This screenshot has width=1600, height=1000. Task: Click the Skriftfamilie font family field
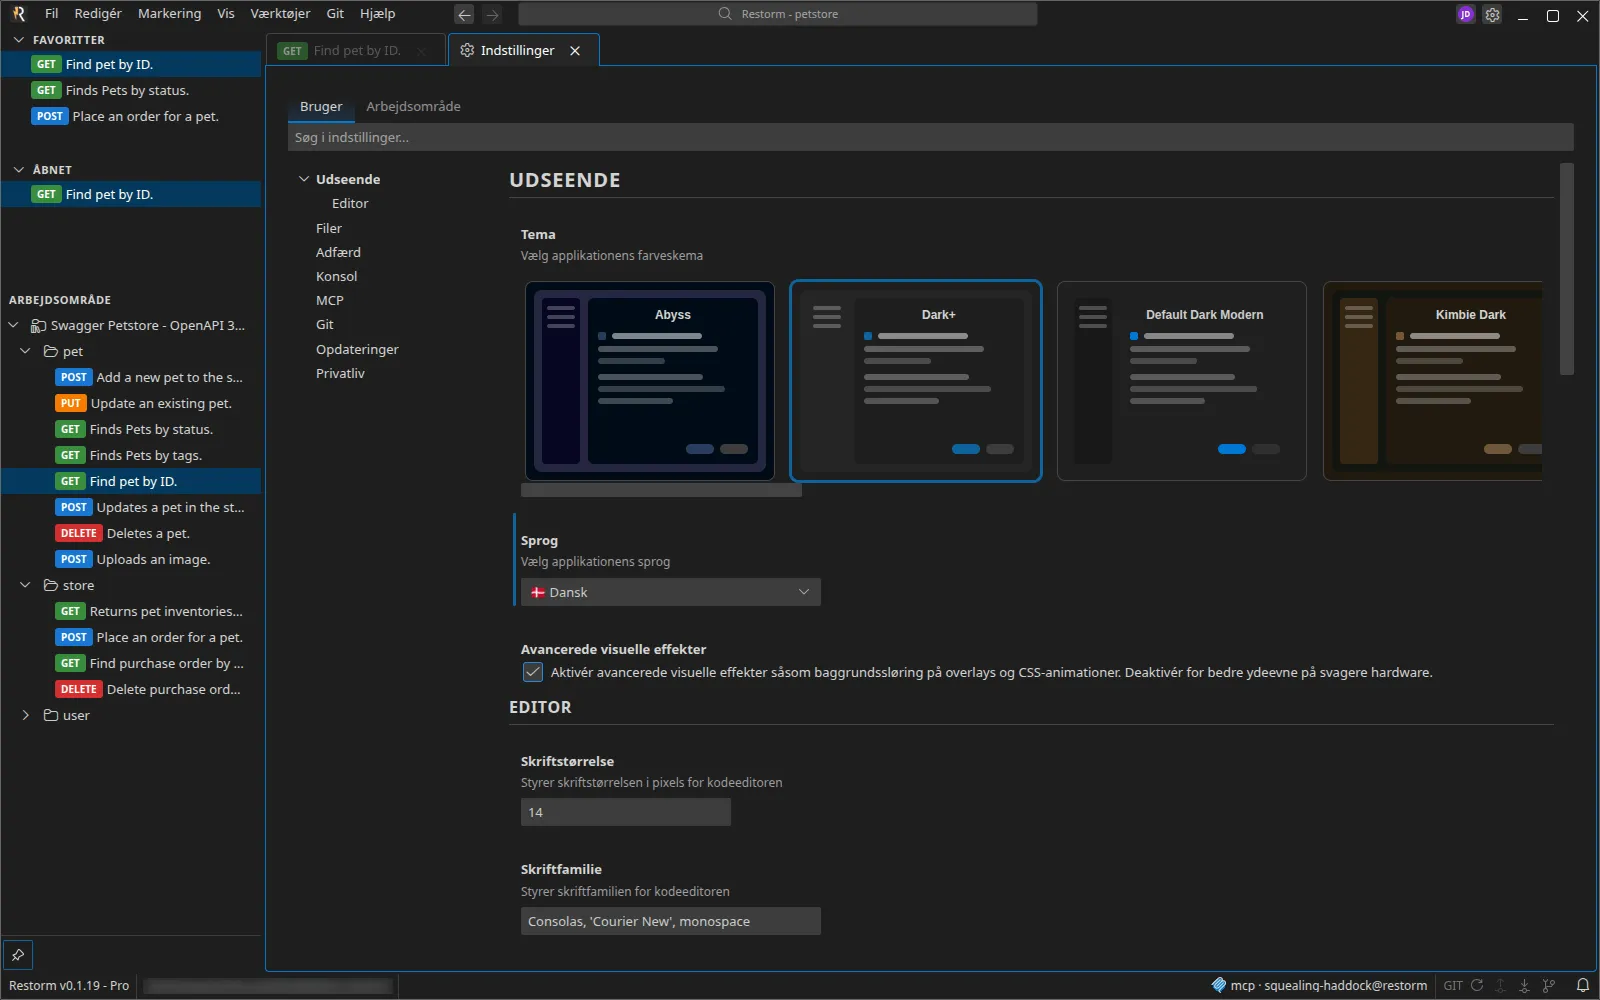pyautogui.click(x=671, y=921)
